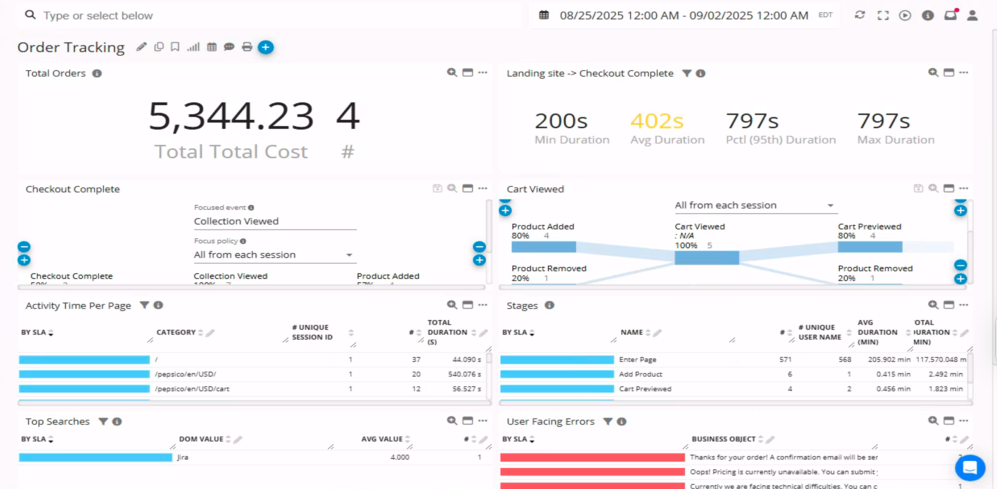Click the Oops! Pricing is currently unavailable error row
997x489 pixels.
[x=736, y=472]
